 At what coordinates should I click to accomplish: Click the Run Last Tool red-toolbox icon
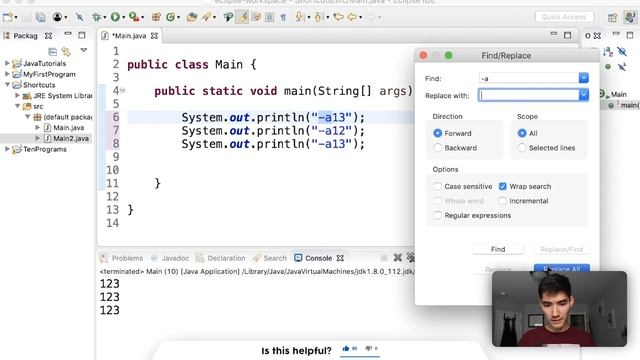(x=133, y=17)
